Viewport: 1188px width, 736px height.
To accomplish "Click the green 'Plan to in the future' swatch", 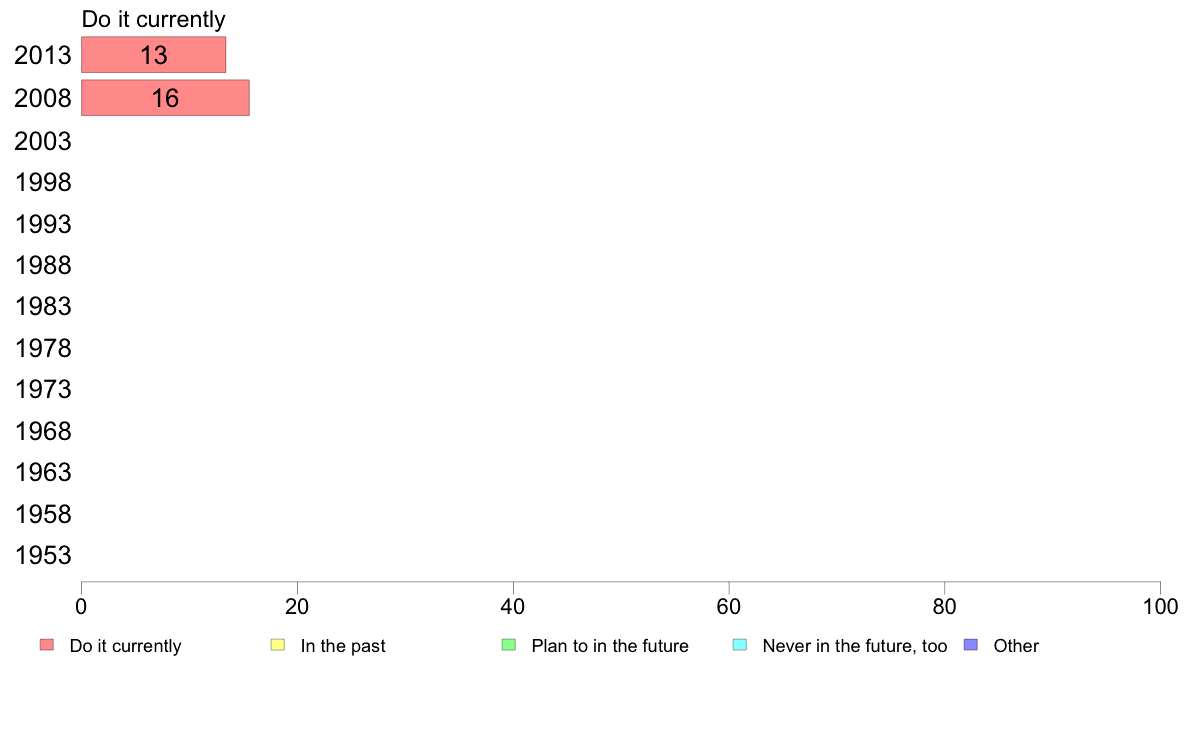I will click(x=508, y=645).
